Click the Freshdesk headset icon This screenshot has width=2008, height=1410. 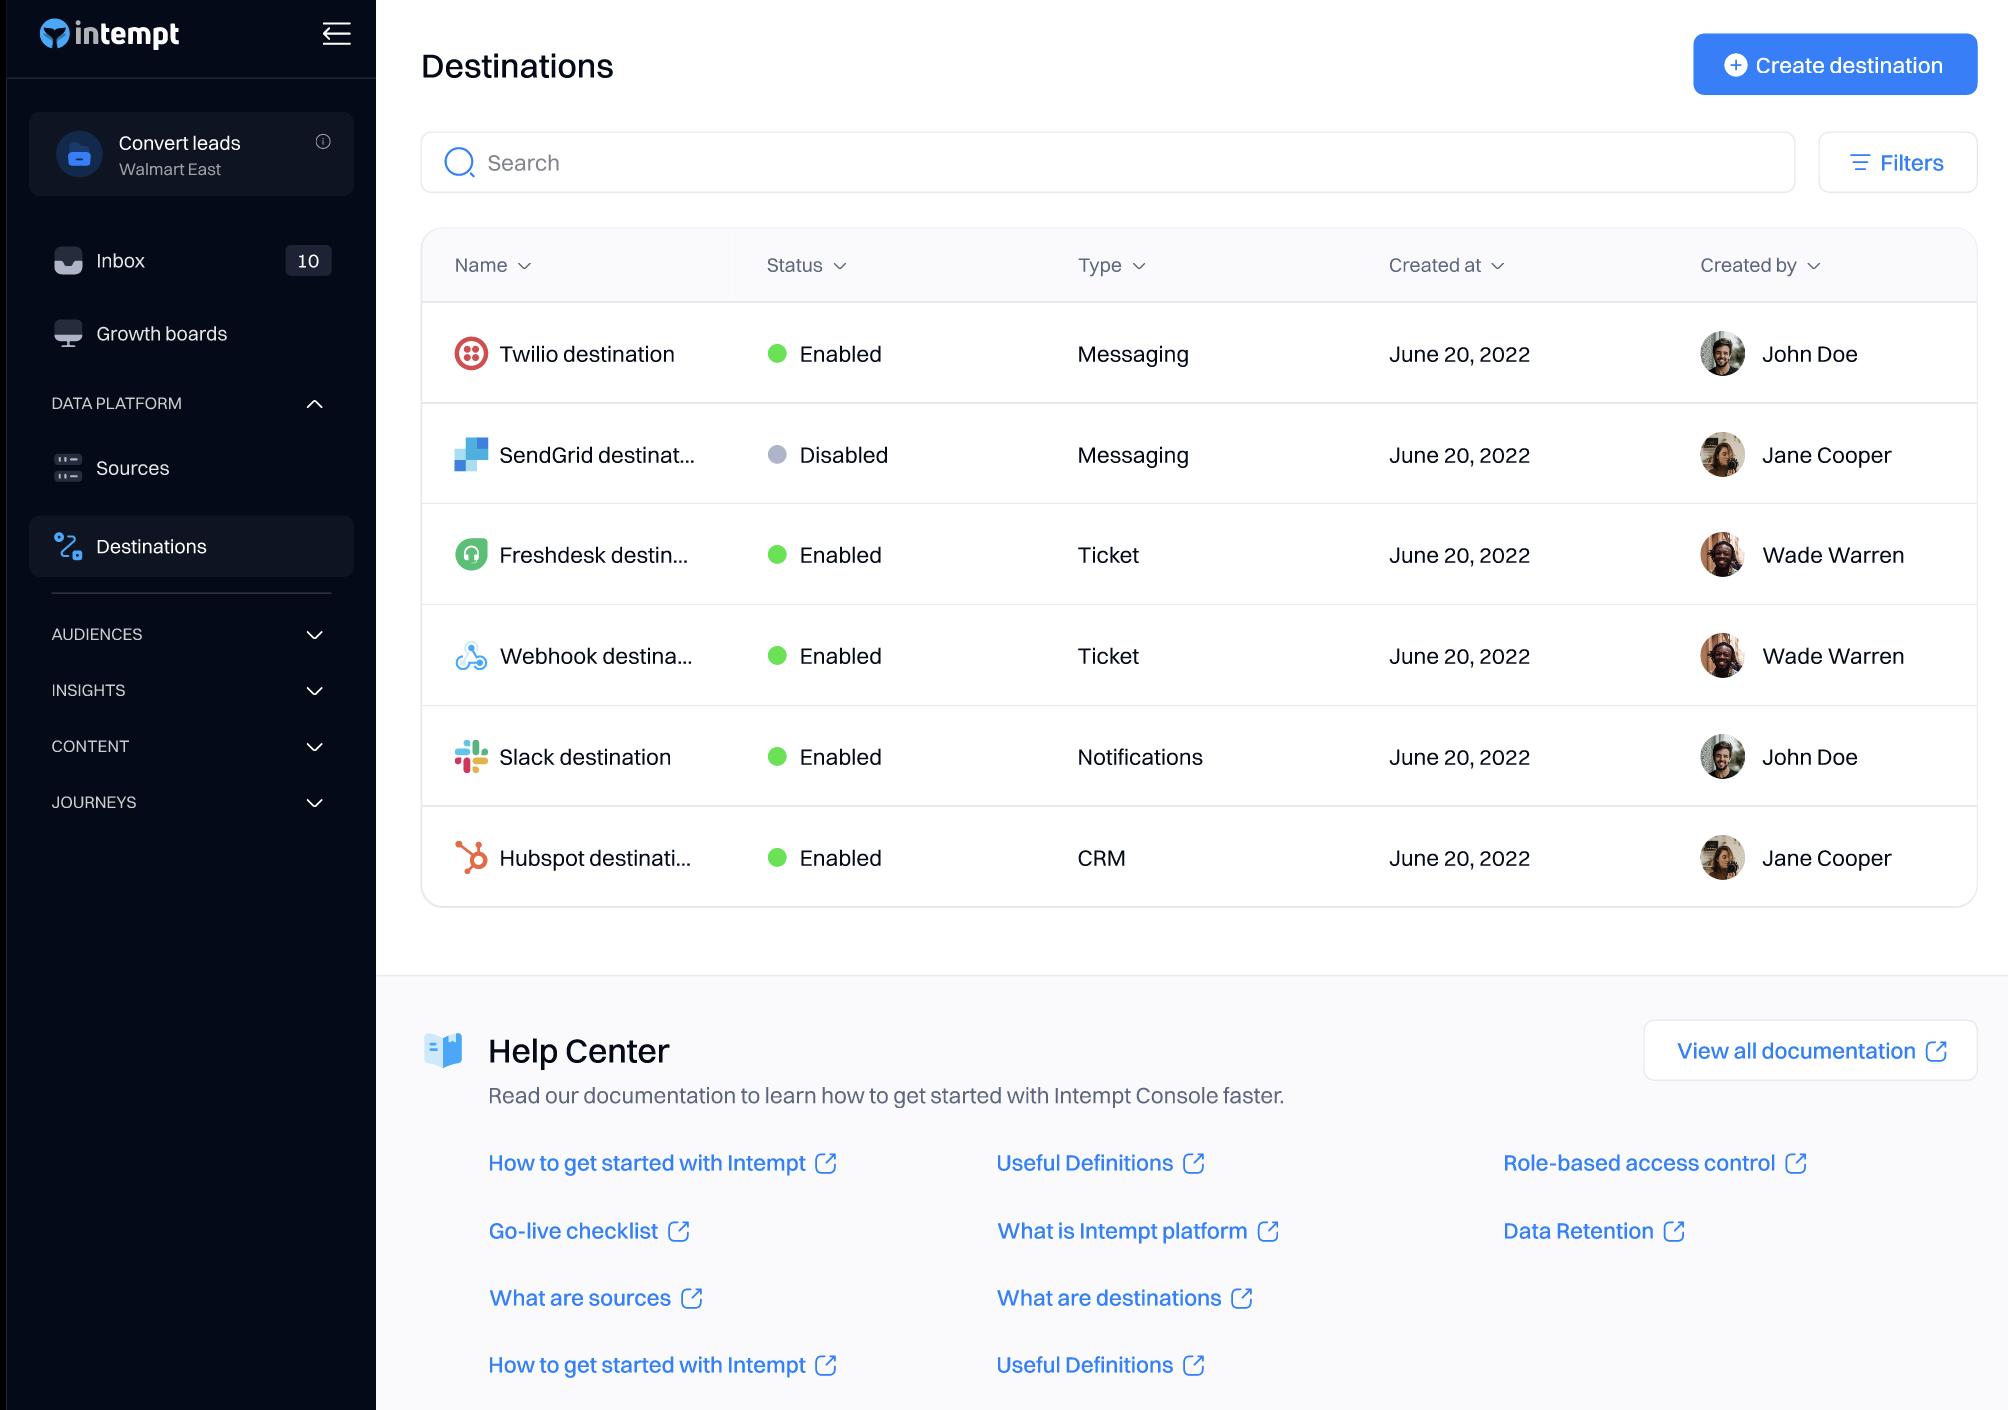[471, 555]
